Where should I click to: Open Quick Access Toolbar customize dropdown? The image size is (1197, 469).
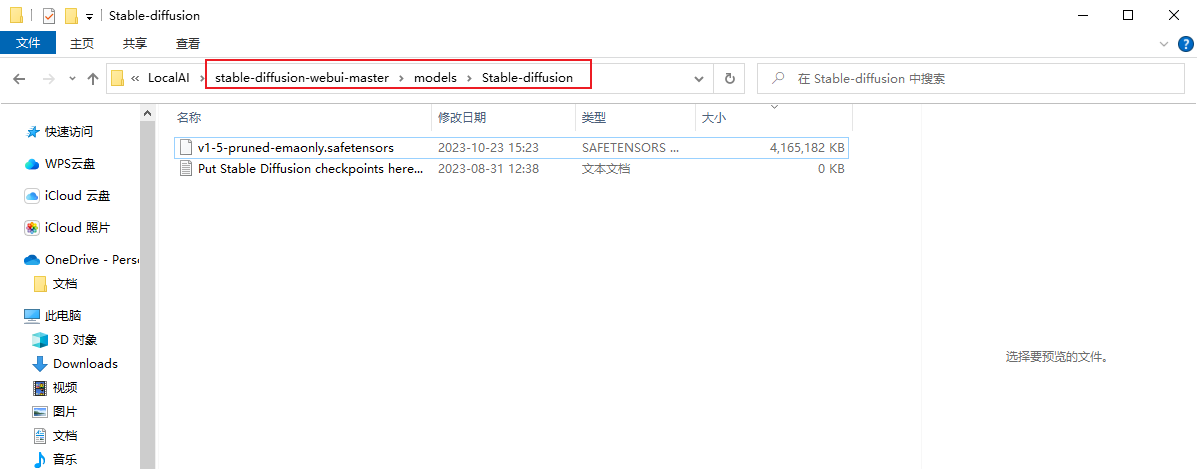[89, 16]
